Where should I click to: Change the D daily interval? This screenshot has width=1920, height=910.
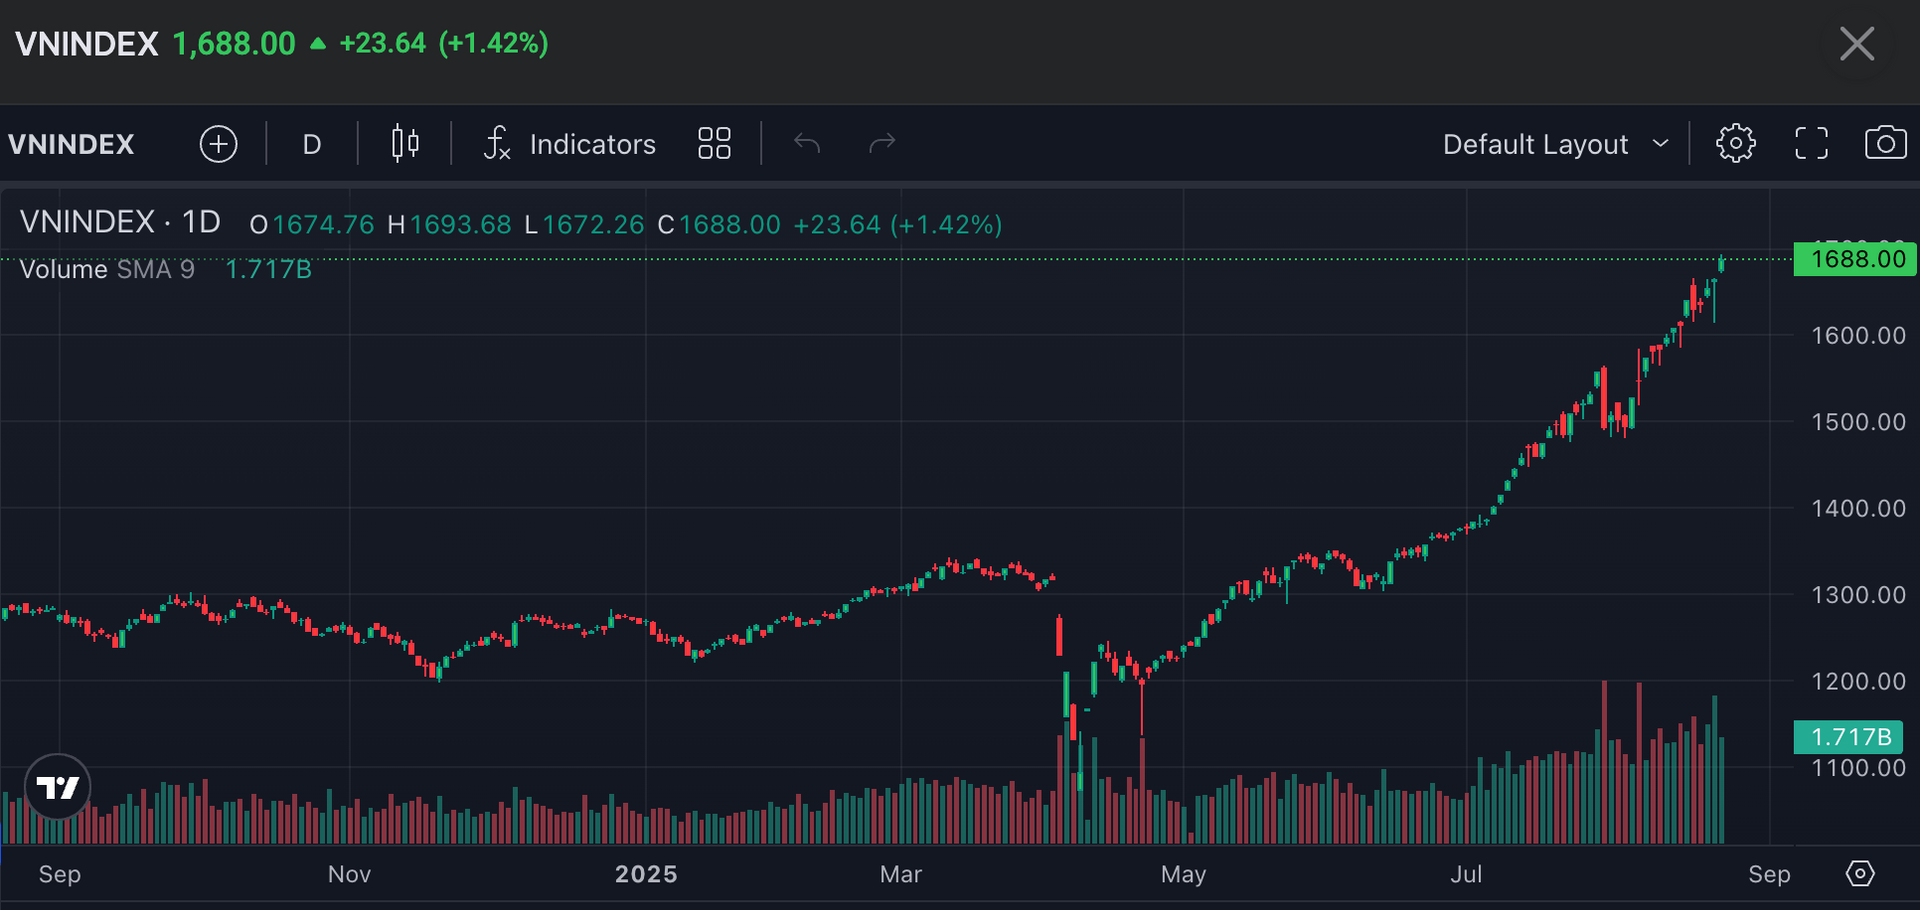pyautogui.click(x=312, y=145)
